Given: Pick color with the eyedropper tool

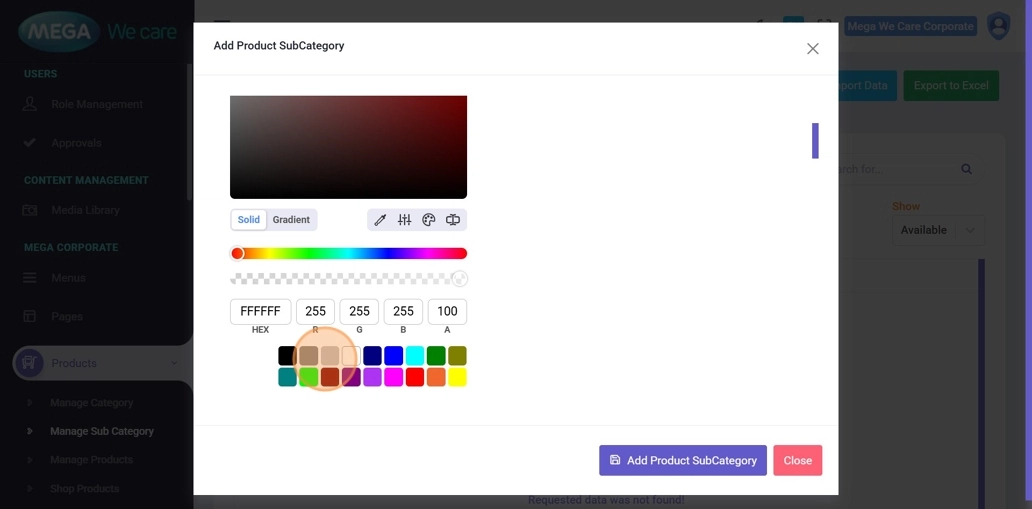Looking at the screenshot, I should tap(380, 220).
